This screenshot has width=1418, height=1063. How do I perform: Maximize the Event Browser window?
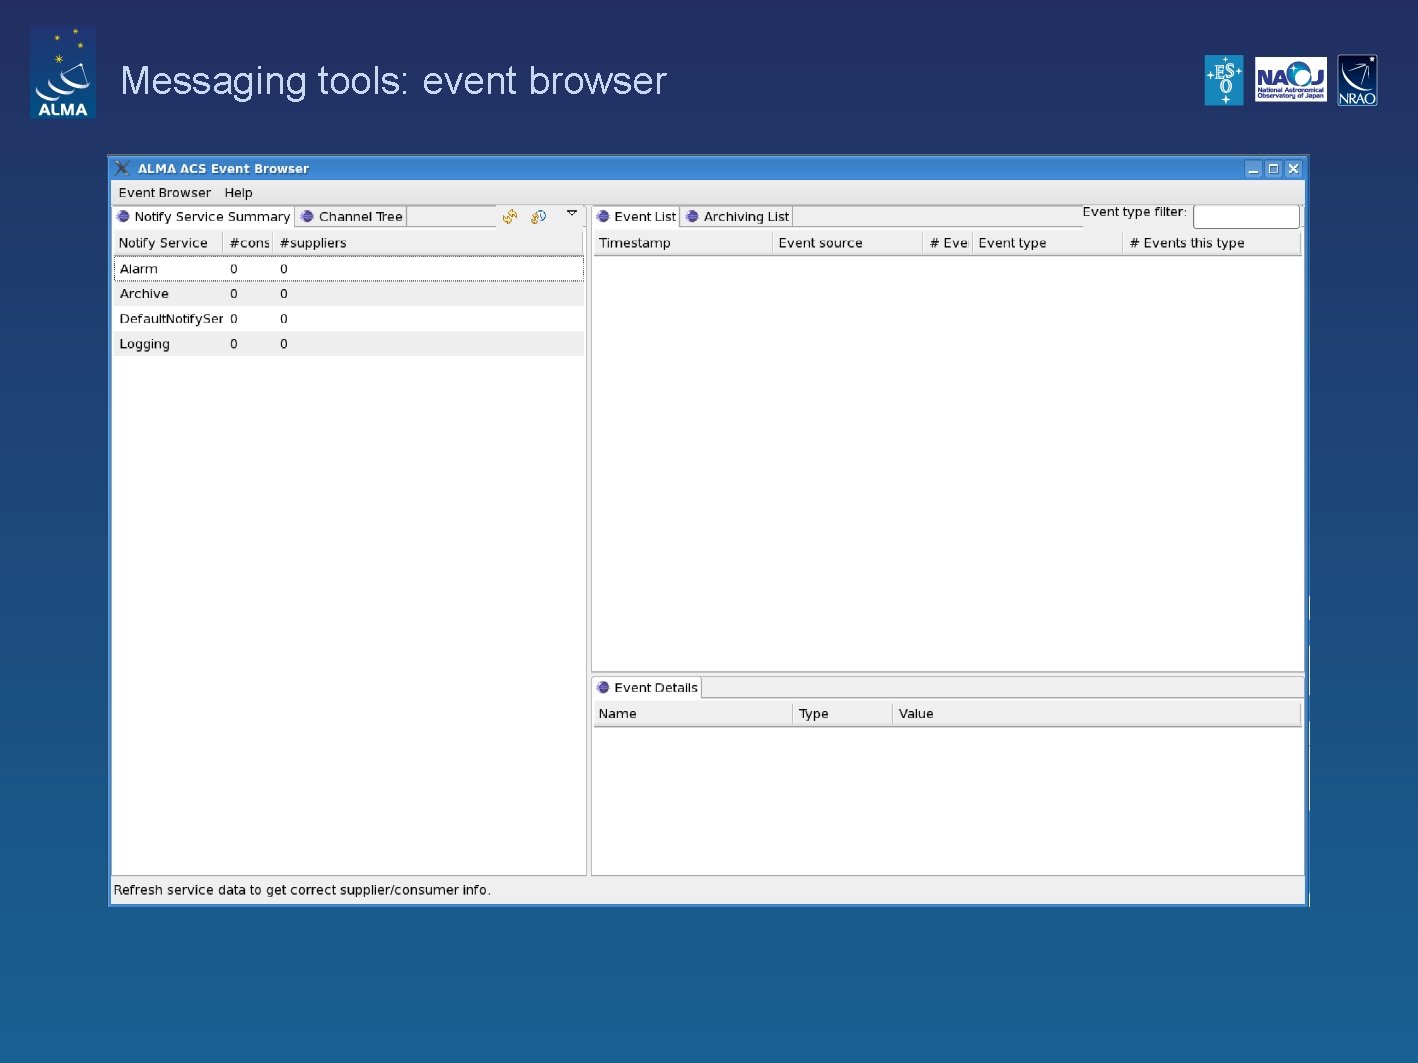coord(1273,169)
